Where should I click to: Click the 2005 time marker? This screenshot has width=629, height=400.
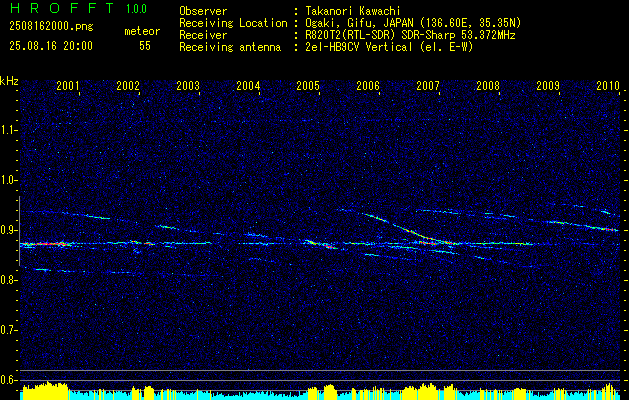coord(308,85)
